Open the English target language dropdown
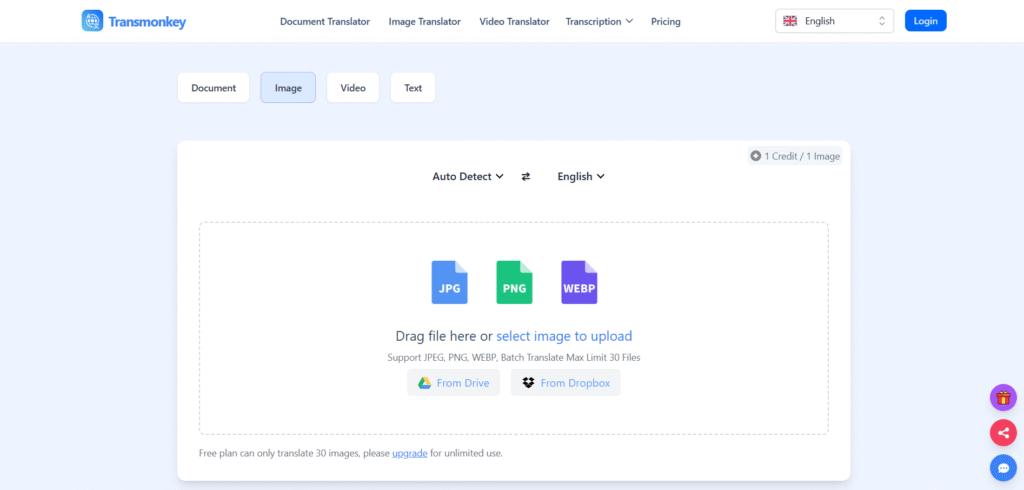Screen dimensions: 1024x490 [x=581, y=176]
